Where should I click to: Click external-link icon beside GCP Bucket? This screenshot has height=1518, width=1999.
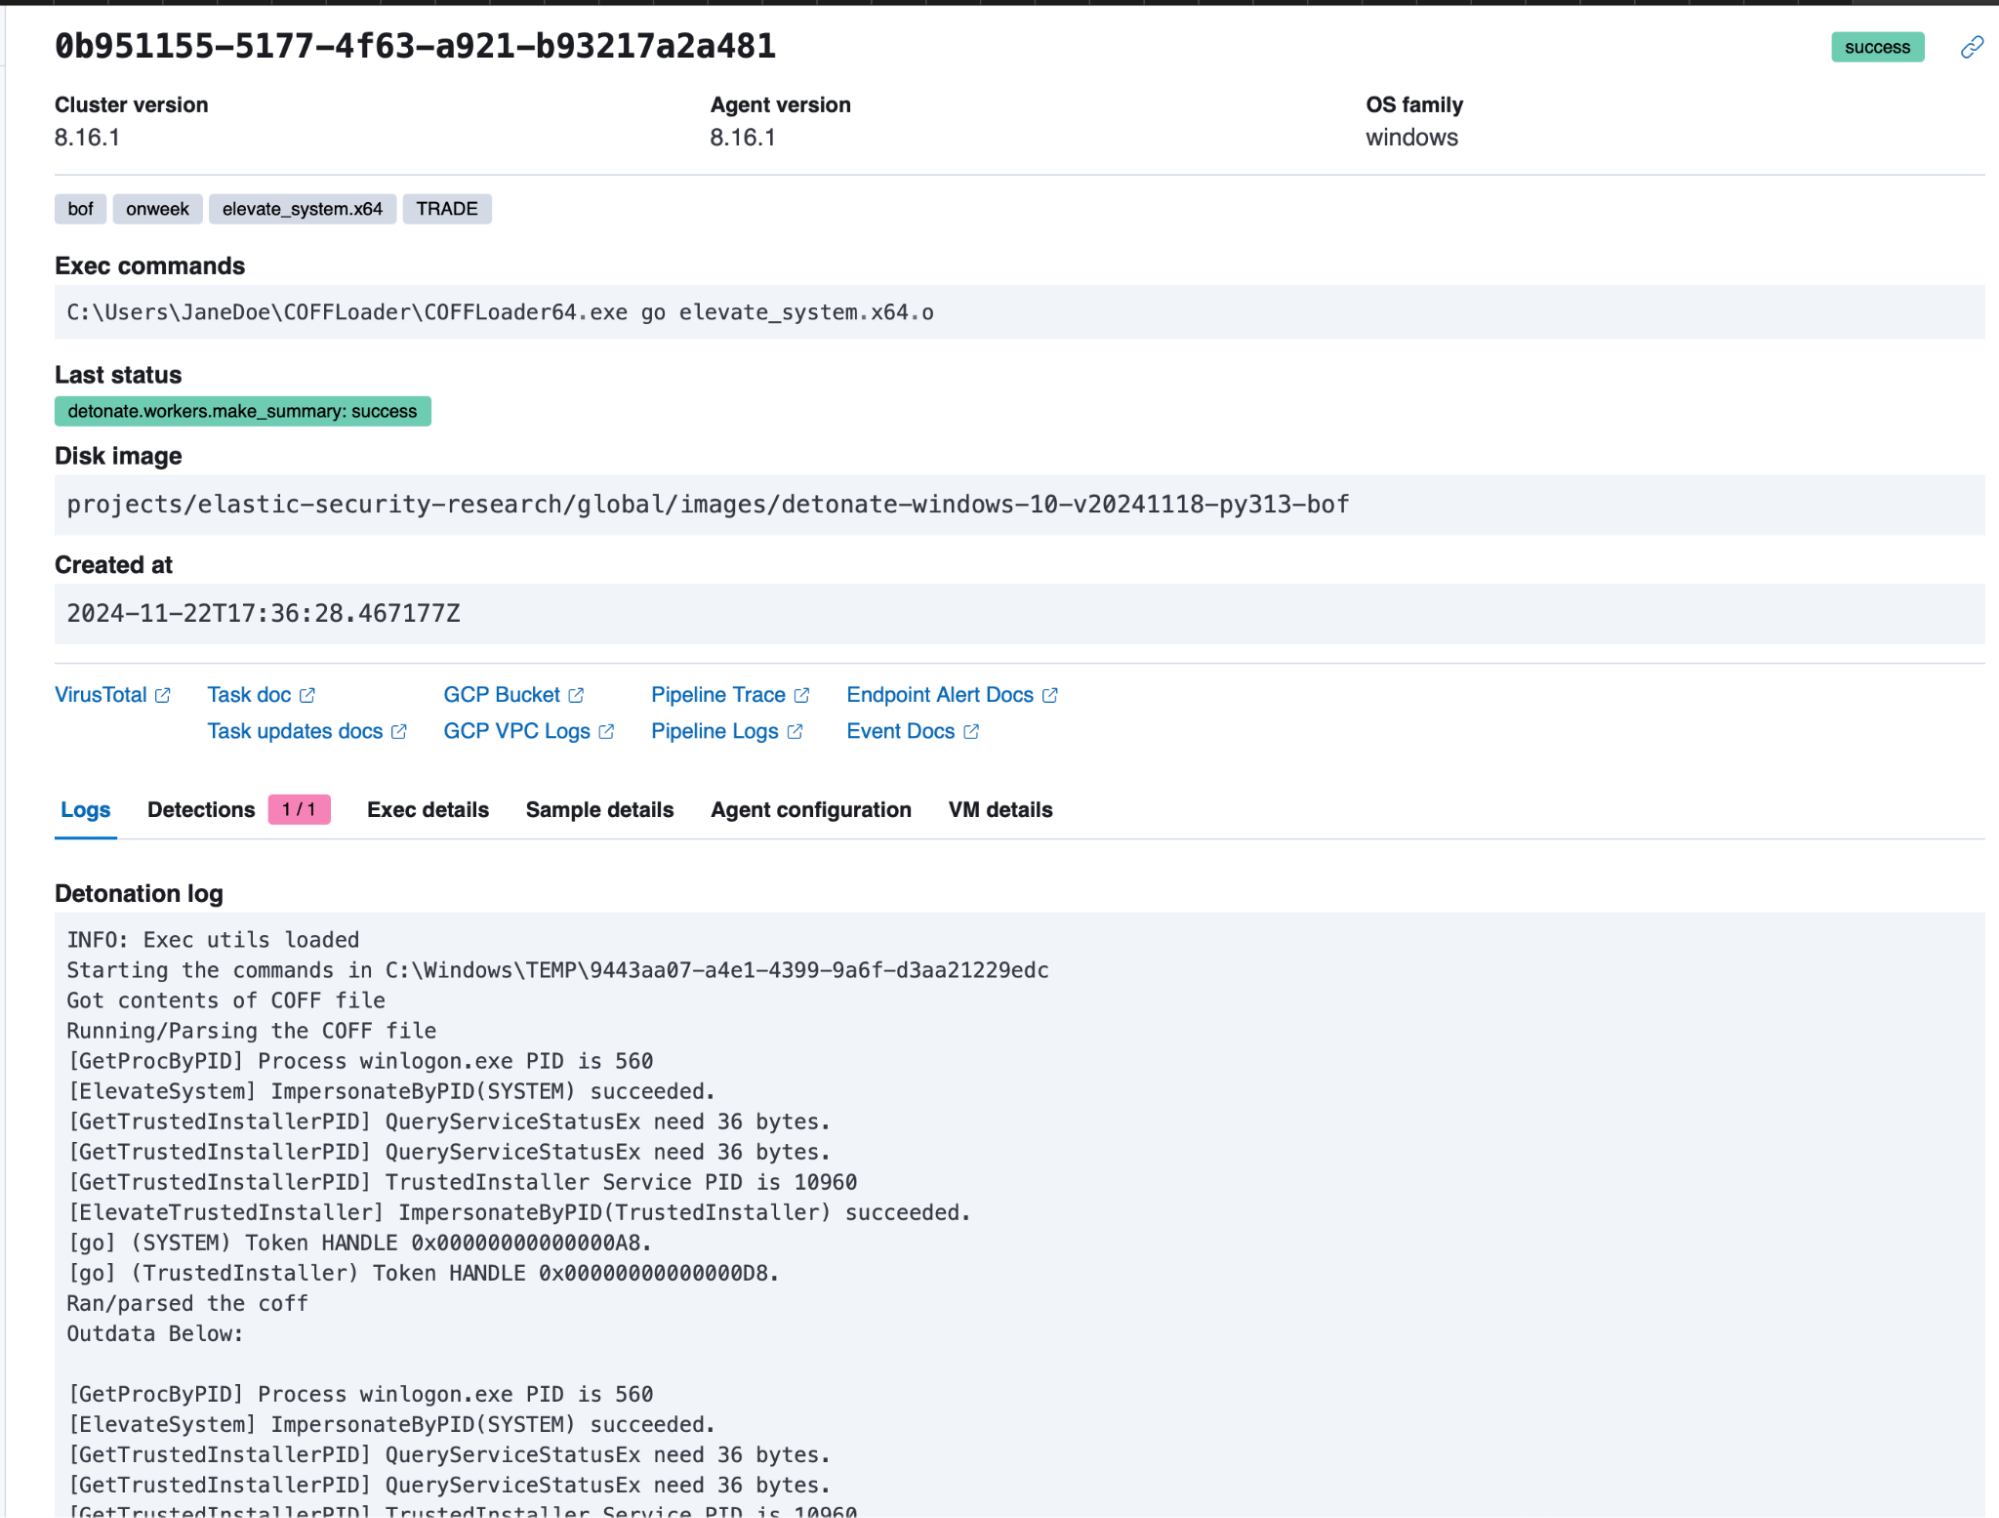point(576,695)
